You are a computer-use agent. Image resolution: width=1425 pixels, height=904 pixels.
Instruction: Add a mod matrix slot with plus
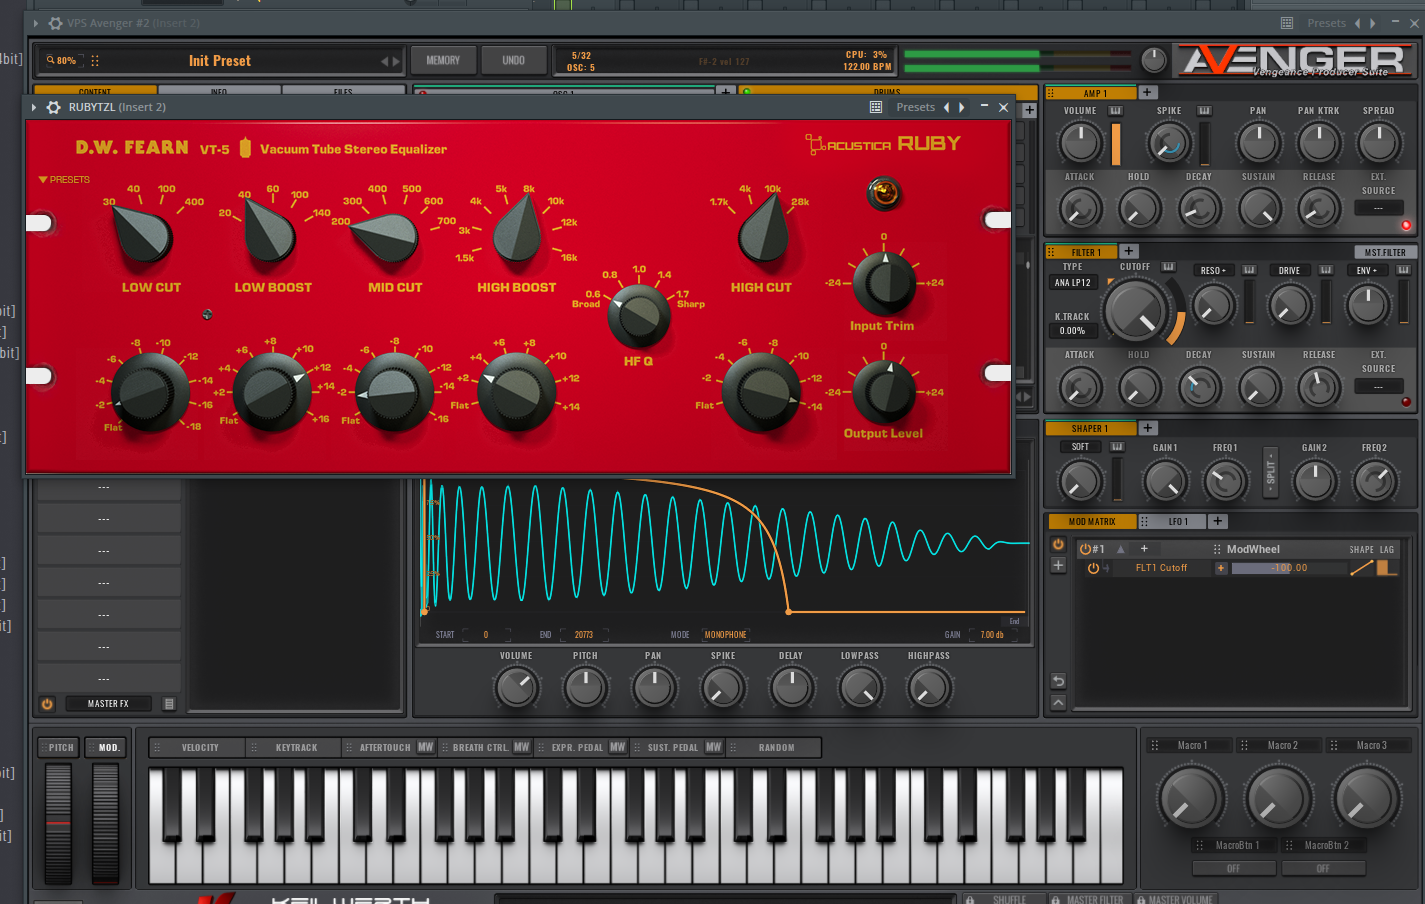click(1058, 566)
